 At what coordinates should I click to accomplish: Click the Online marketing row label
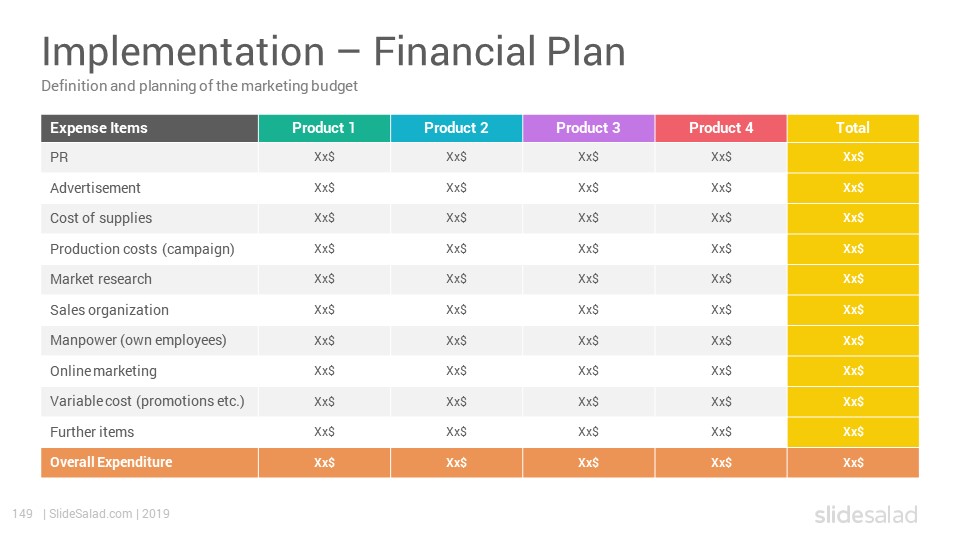pyautogui.click(x=103, y=371)
